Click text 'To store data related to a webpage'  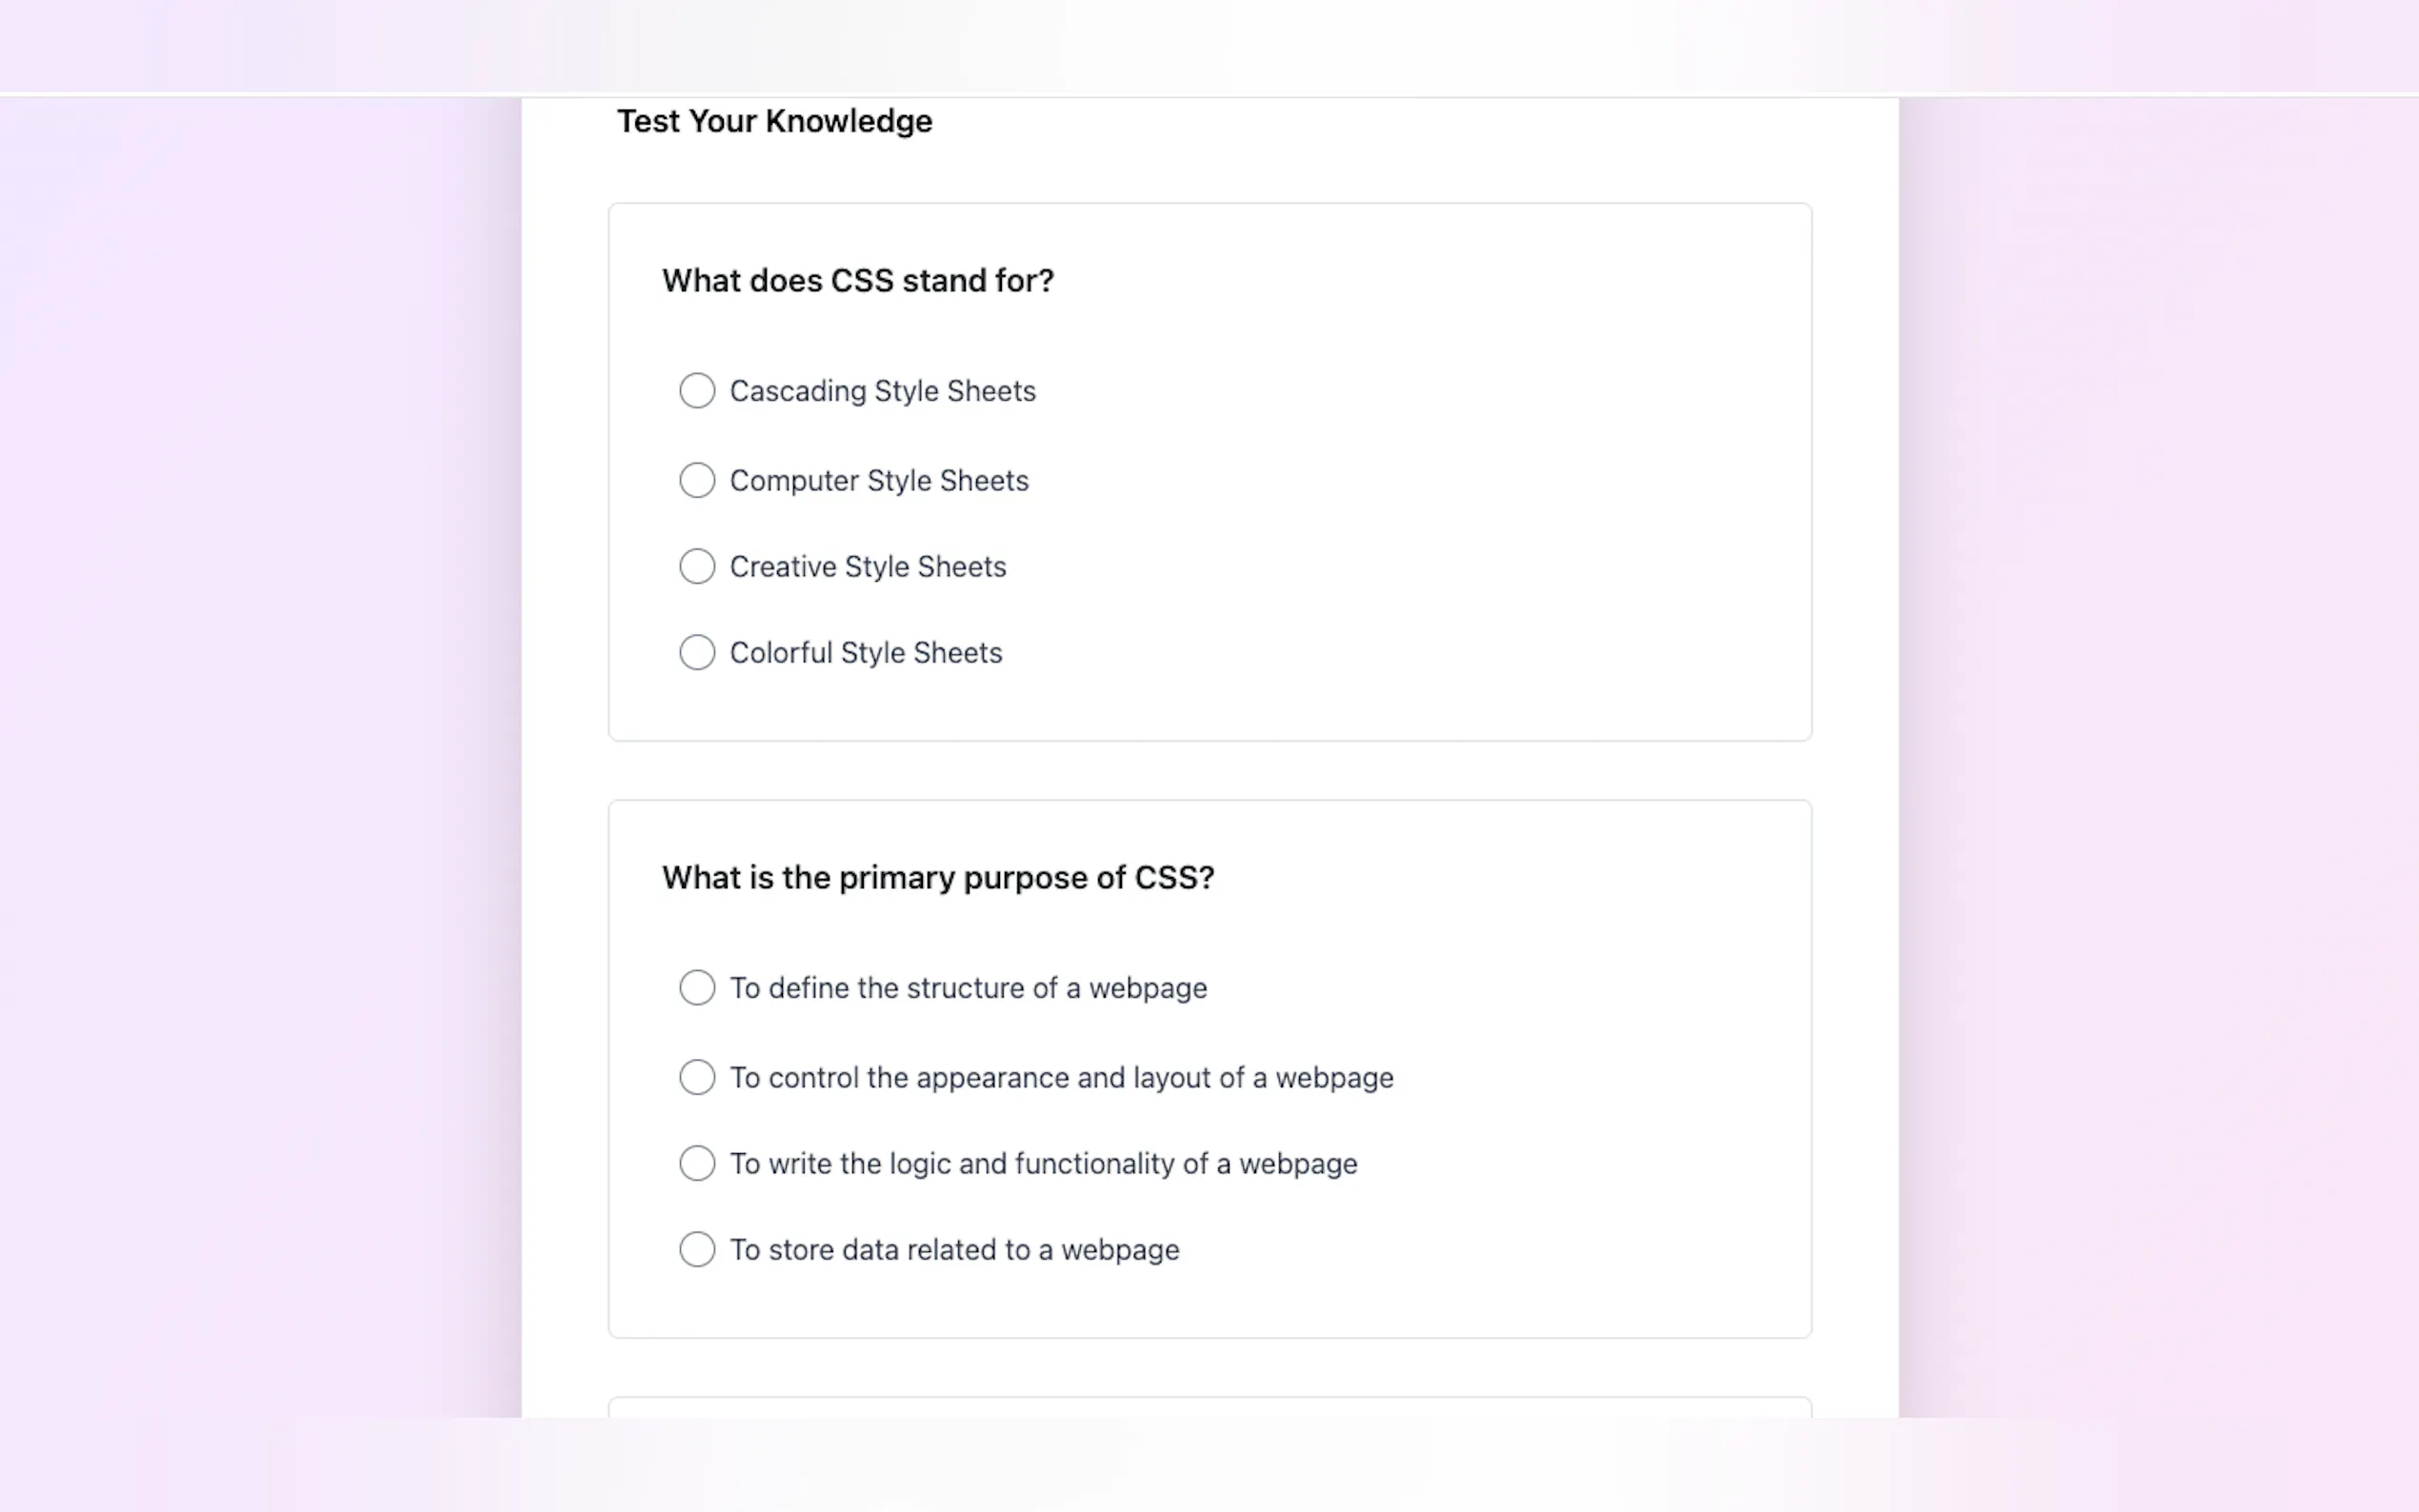click(954, 1249)
